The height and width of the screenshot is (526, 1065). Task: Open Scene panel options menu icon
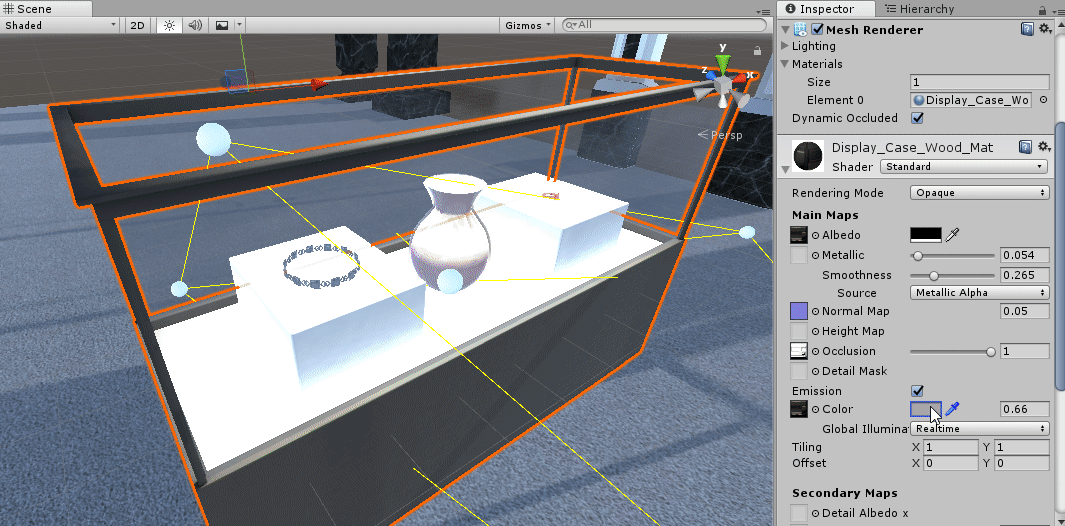pos(763,11)
